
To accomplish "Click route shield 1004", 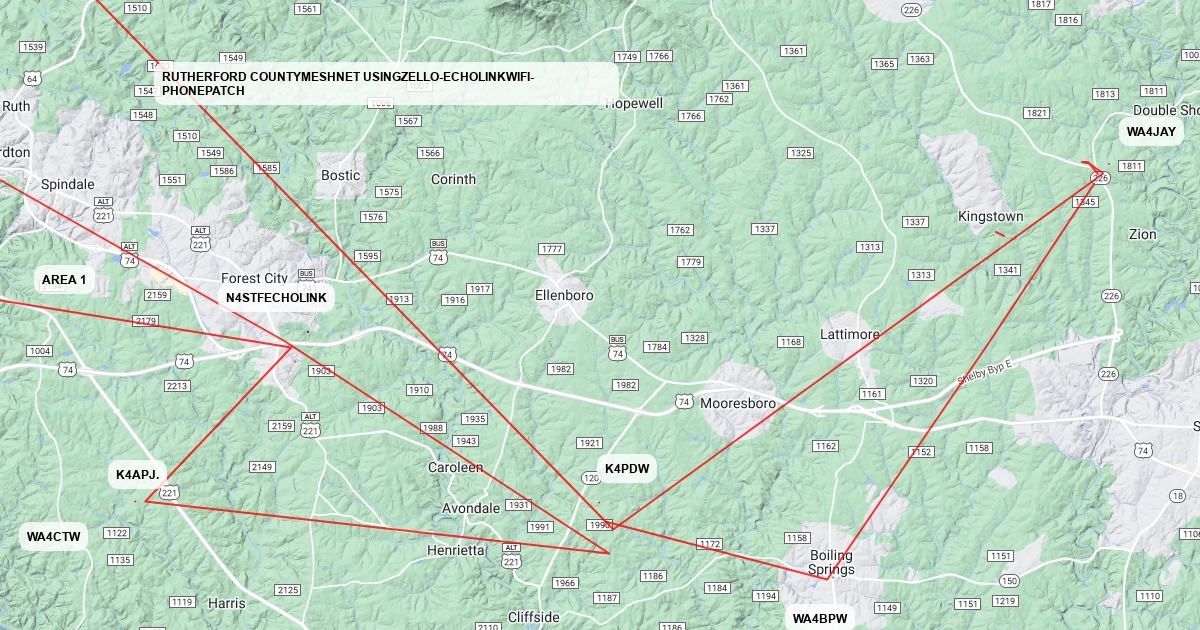I will [x=40, y=351].
